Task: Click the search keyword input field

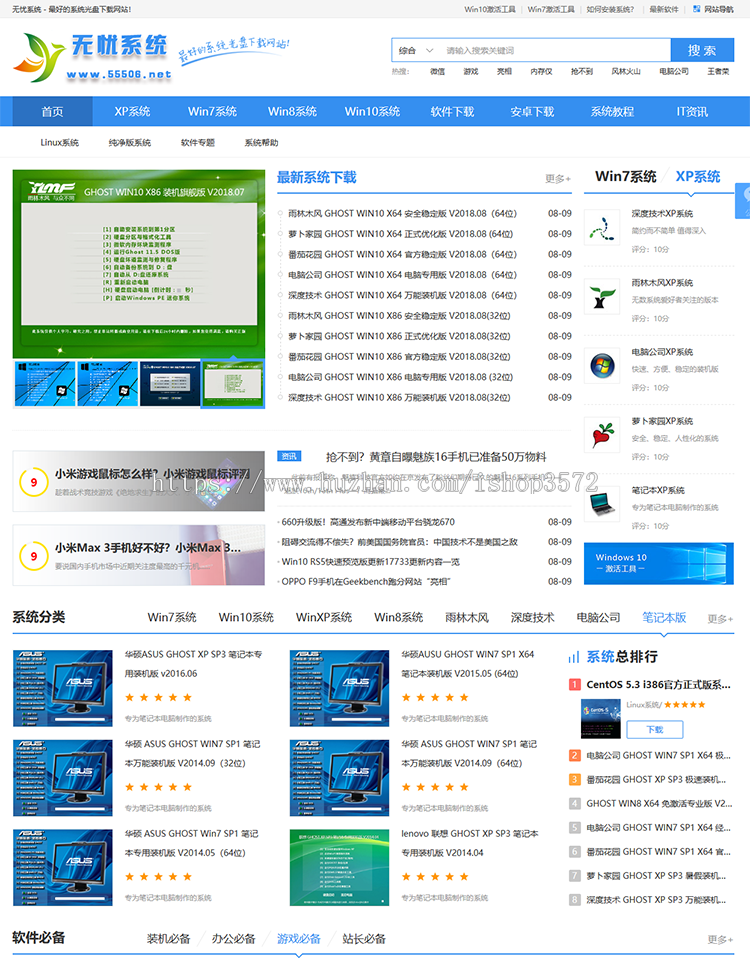Action: click(x=554, y=51)
